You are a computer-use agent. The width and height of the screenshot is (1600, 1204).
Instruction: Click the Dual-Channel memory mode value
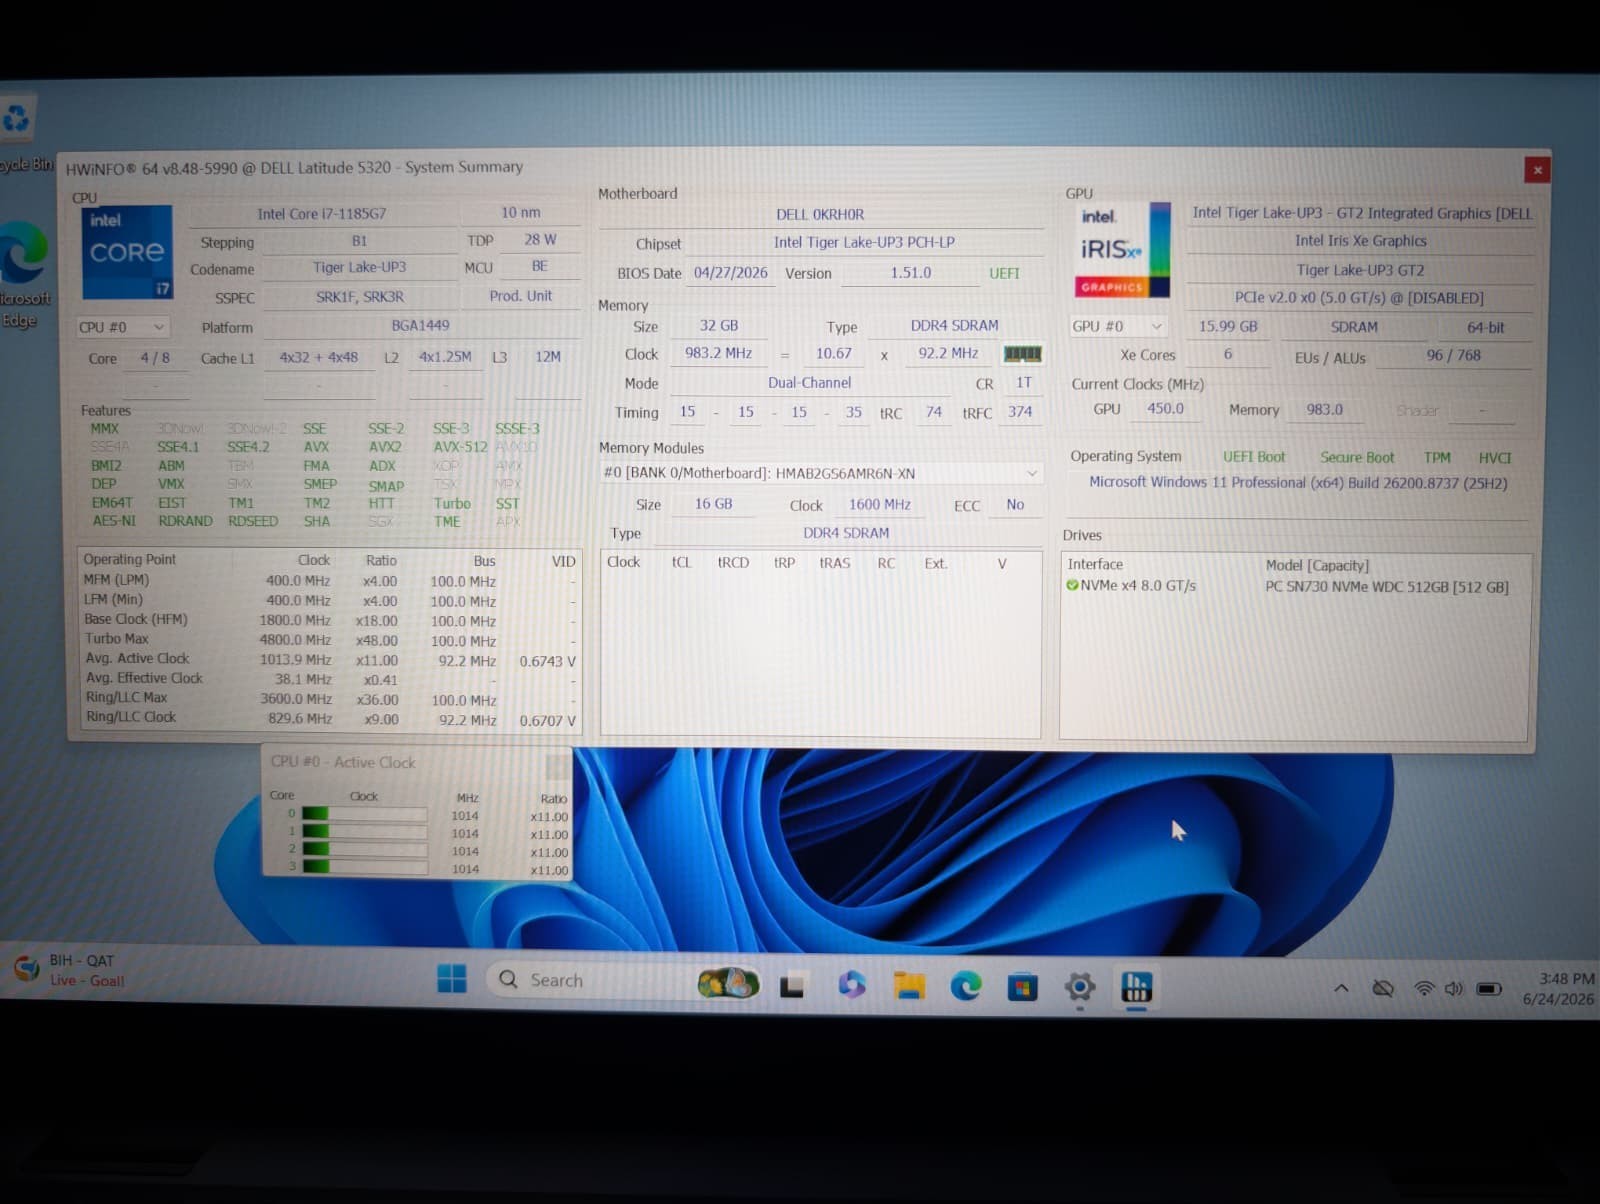(x=809, y=382)
